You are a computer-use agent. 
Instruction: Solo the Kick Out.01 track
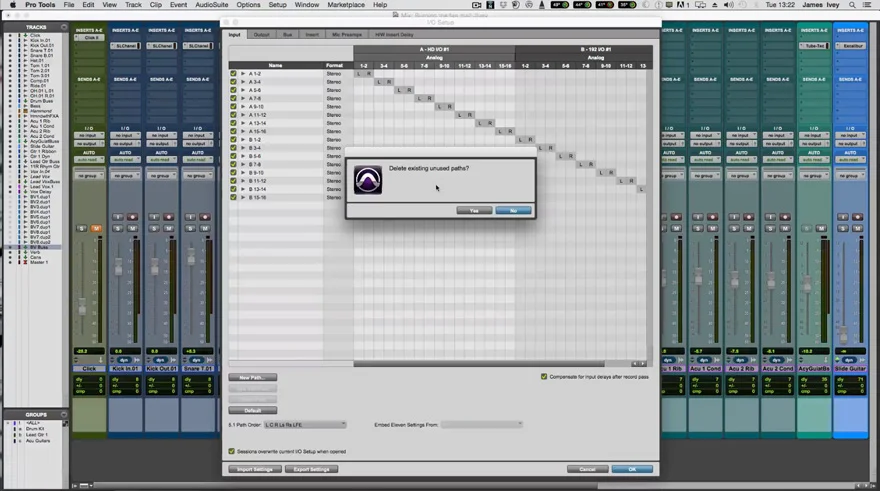pos(154,228)
